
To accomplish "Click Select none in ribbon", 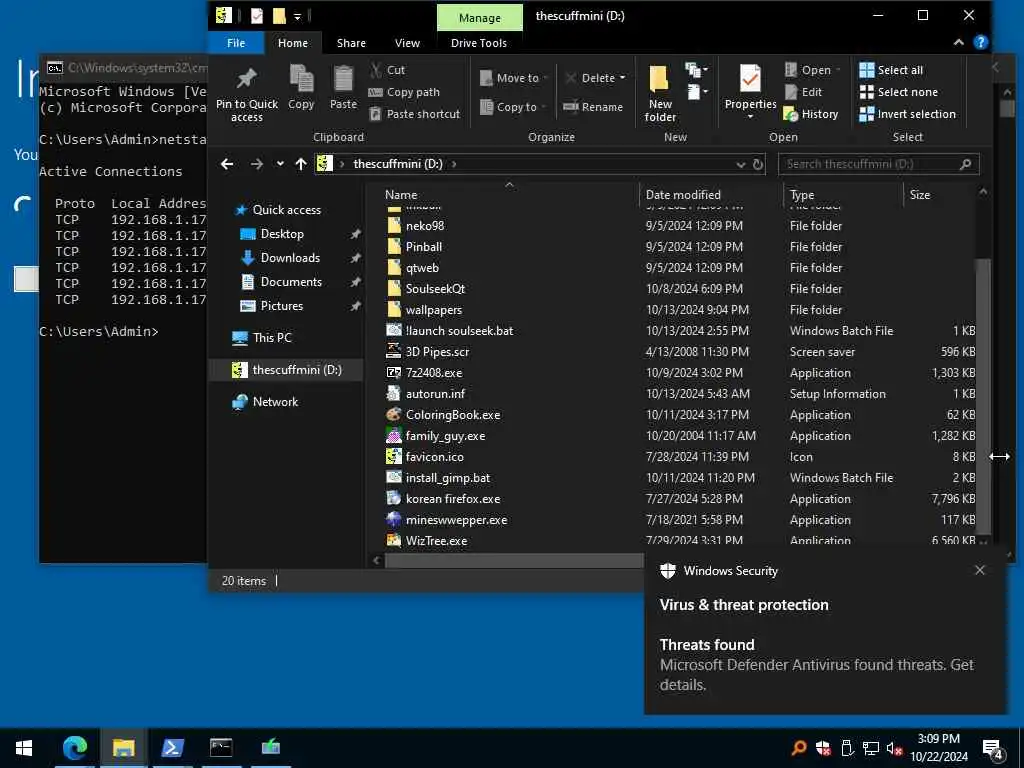I will [x=899, y=92].
